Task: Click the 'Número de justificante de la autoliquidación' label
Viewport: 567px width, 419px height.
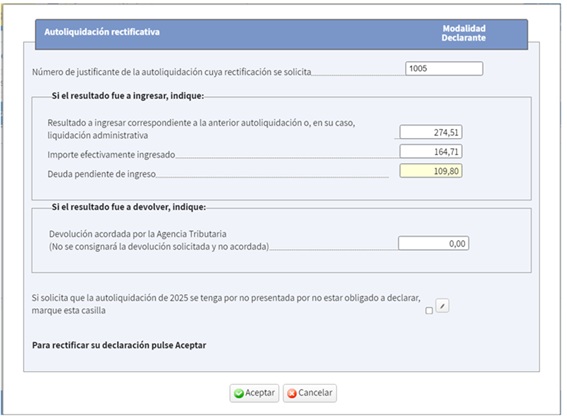Action: point(172,72)
